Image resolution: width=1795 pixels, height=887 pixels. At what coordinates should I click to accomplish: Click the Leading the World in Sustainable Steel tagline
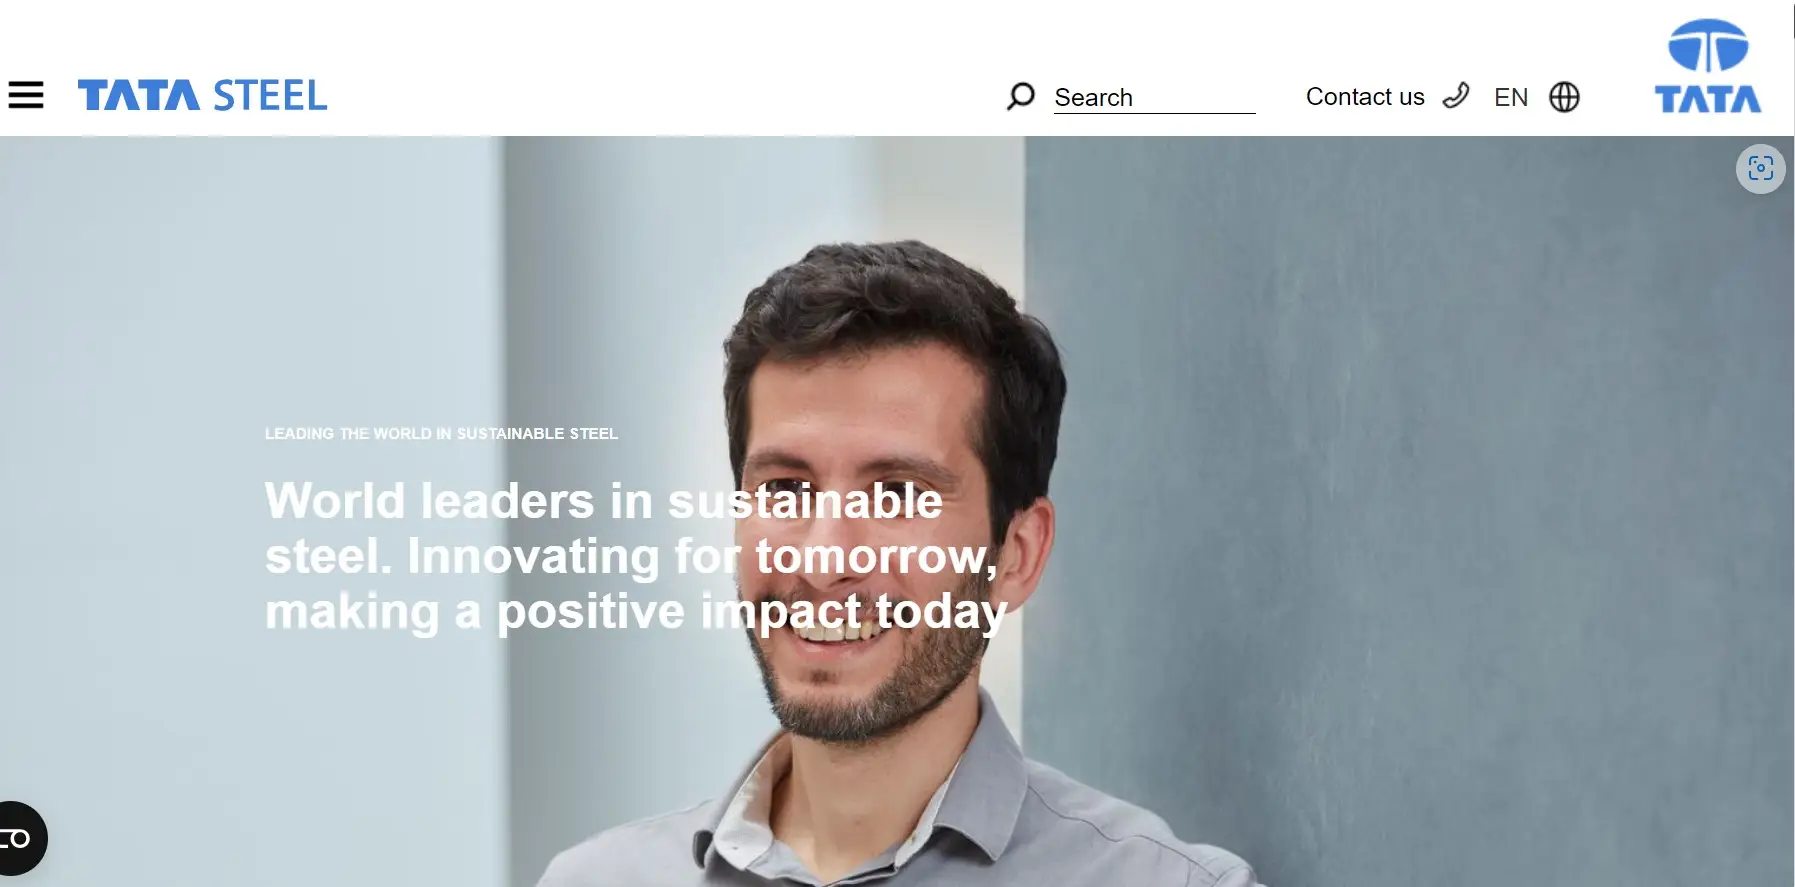click(441, 433)
